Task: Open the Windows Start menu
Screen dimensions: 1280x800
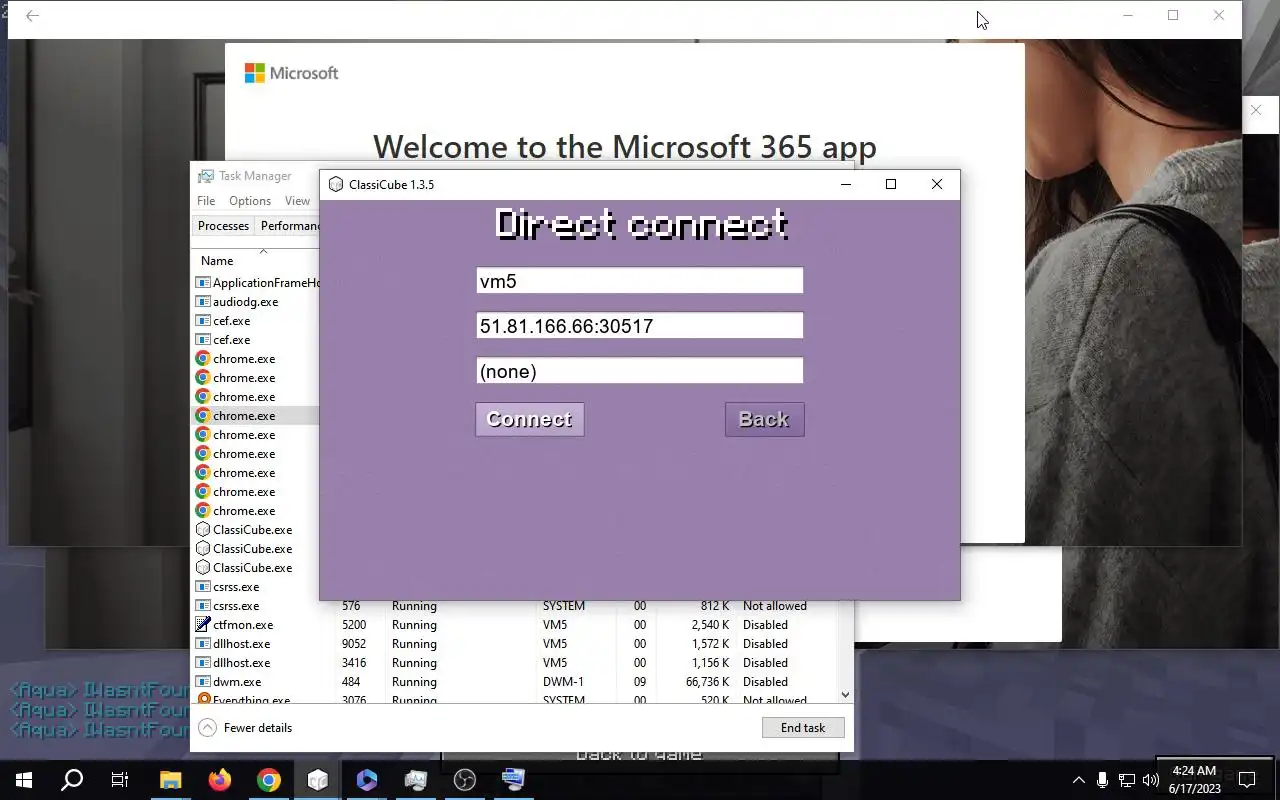Action: click(24, 780)
